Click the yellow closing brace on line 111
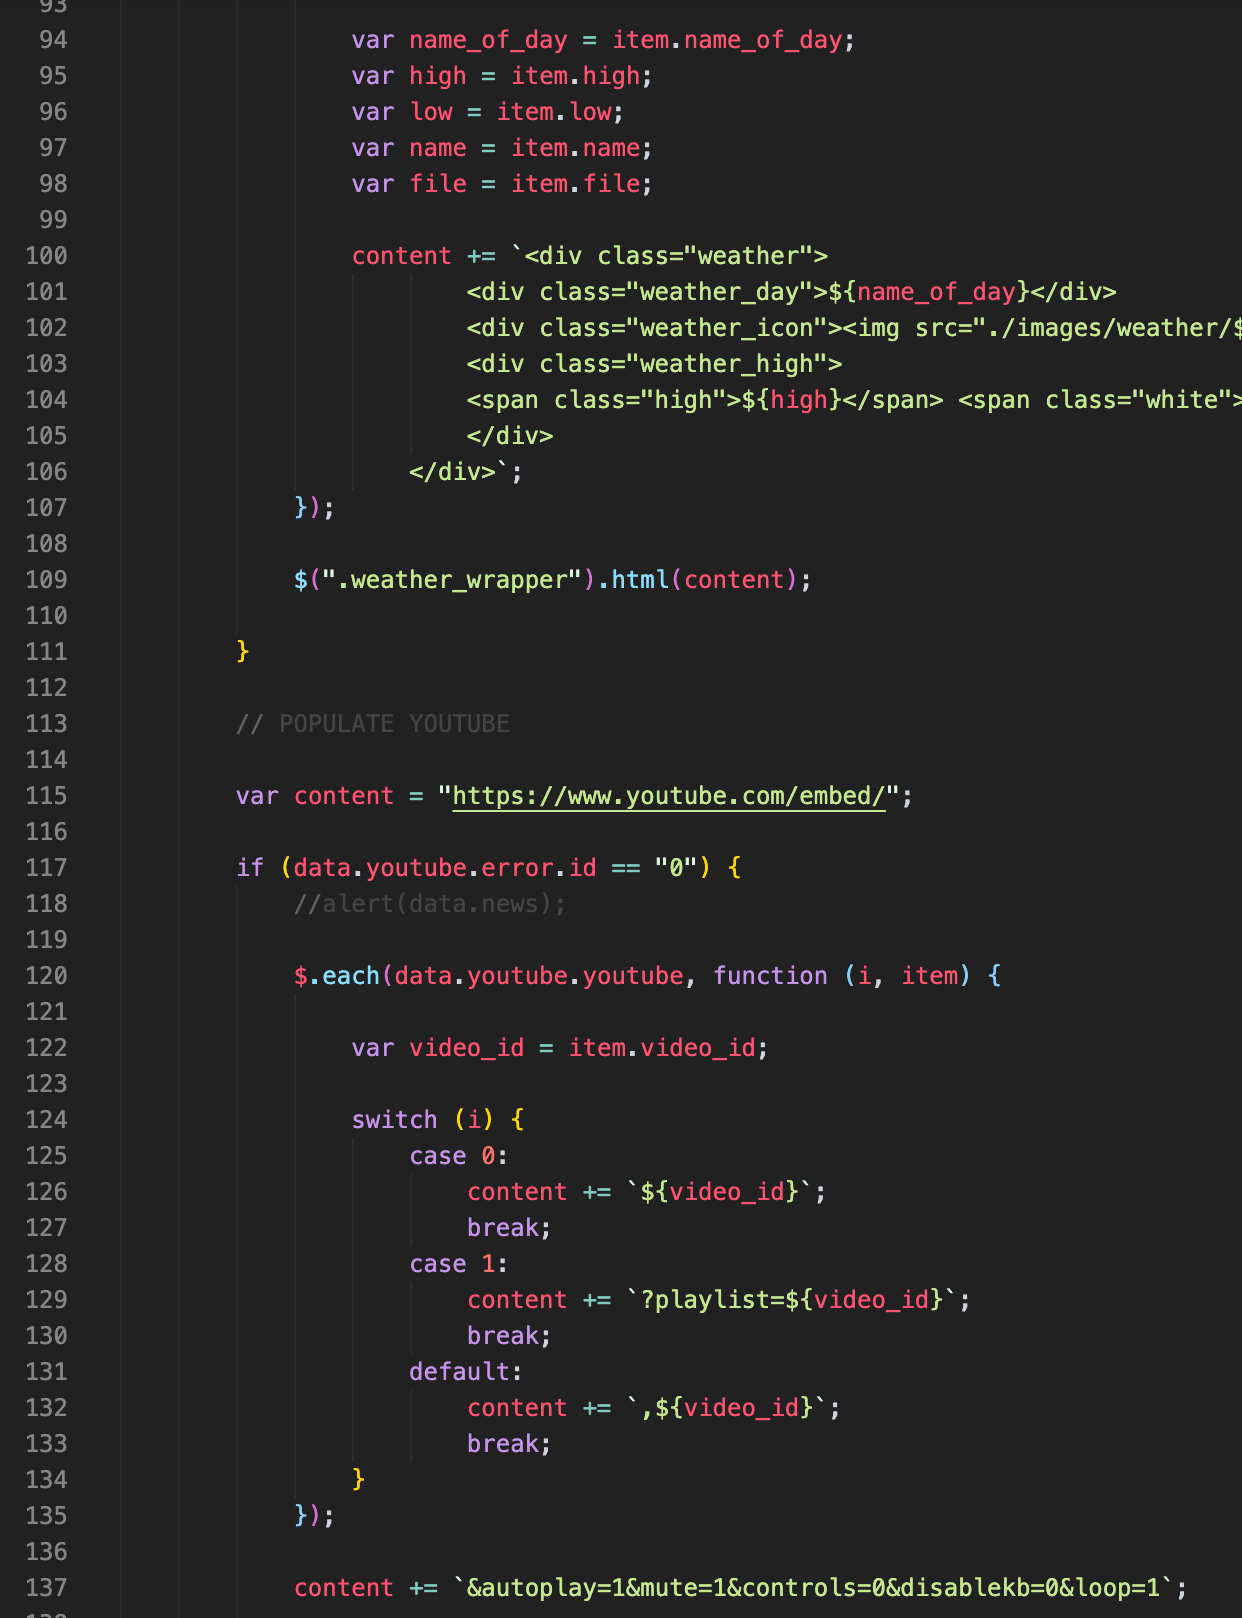1242x1618 pixels. pos(243,652)
